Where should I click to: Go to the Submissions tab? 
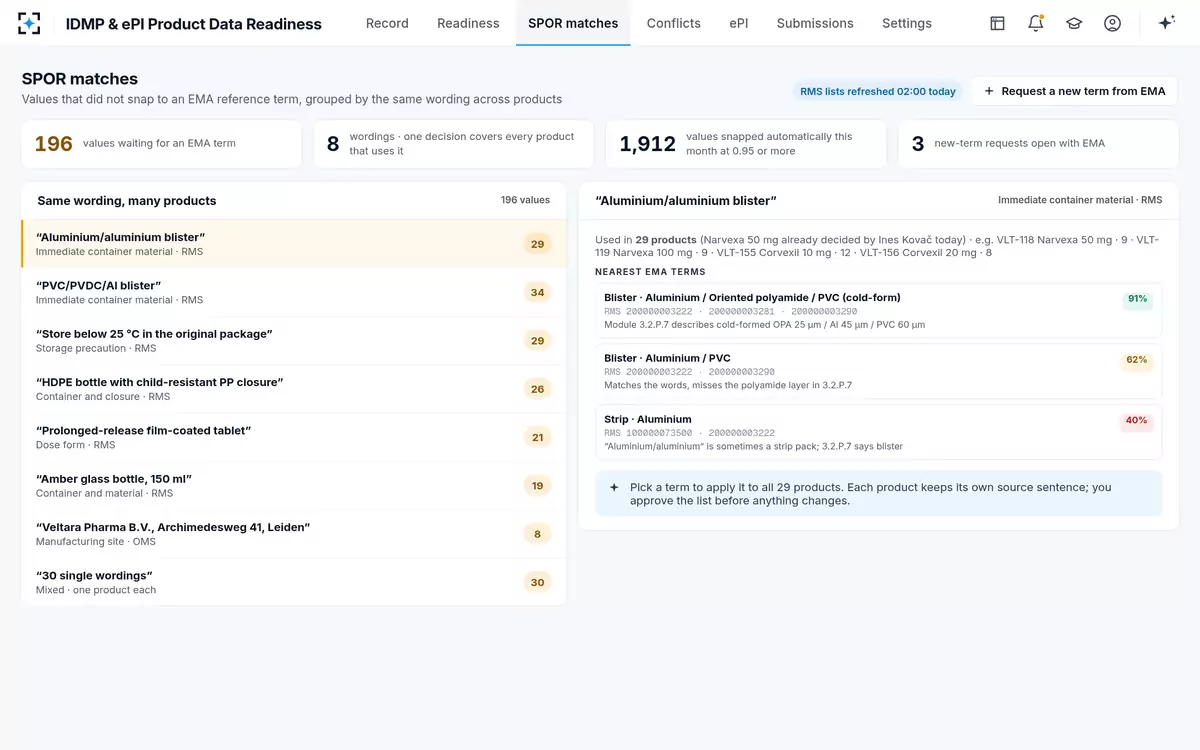(x=815, y=23)
